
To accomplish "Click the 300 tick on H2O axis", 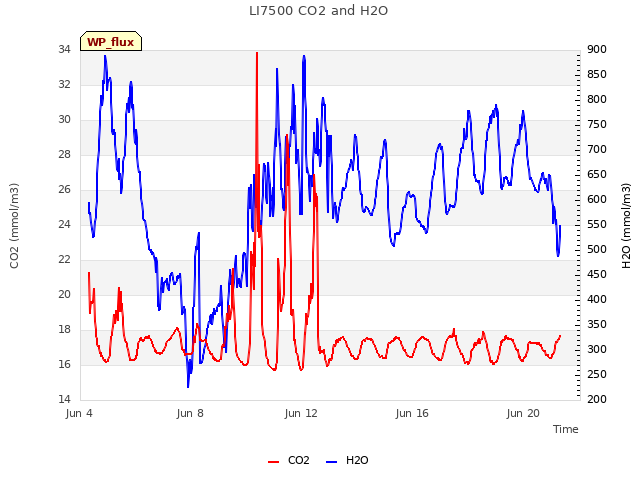I will 597,349.
